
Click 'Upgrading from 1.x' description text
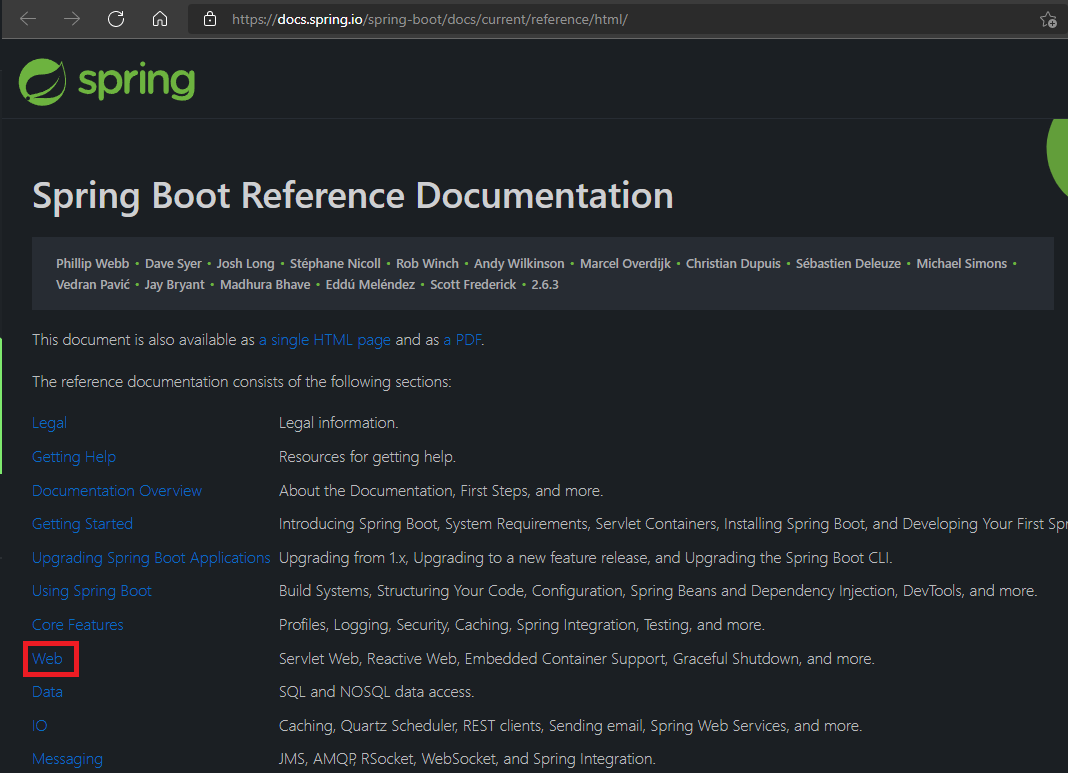point(586,558)
